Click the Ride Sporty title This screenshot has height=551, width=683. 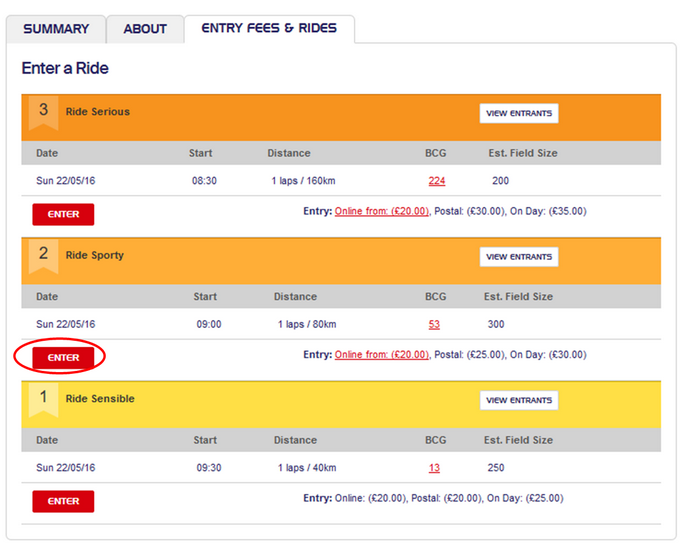pos(95,255)
